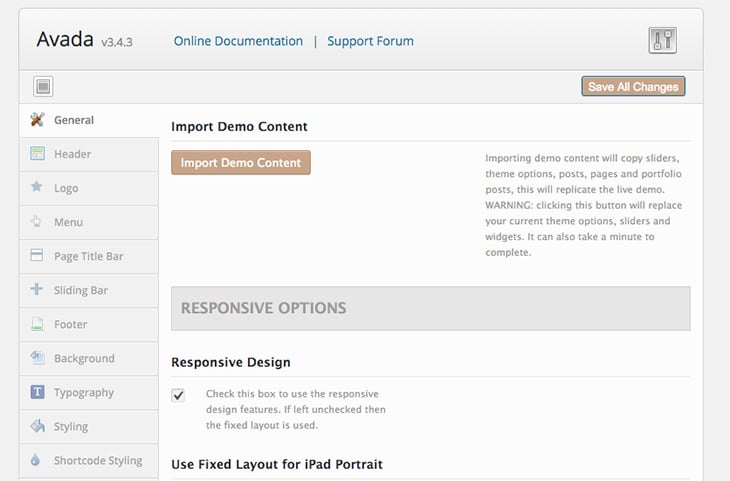The image size is (730, 481).
Task: Select the Page Title Bar tab
Action: [89, 256]
